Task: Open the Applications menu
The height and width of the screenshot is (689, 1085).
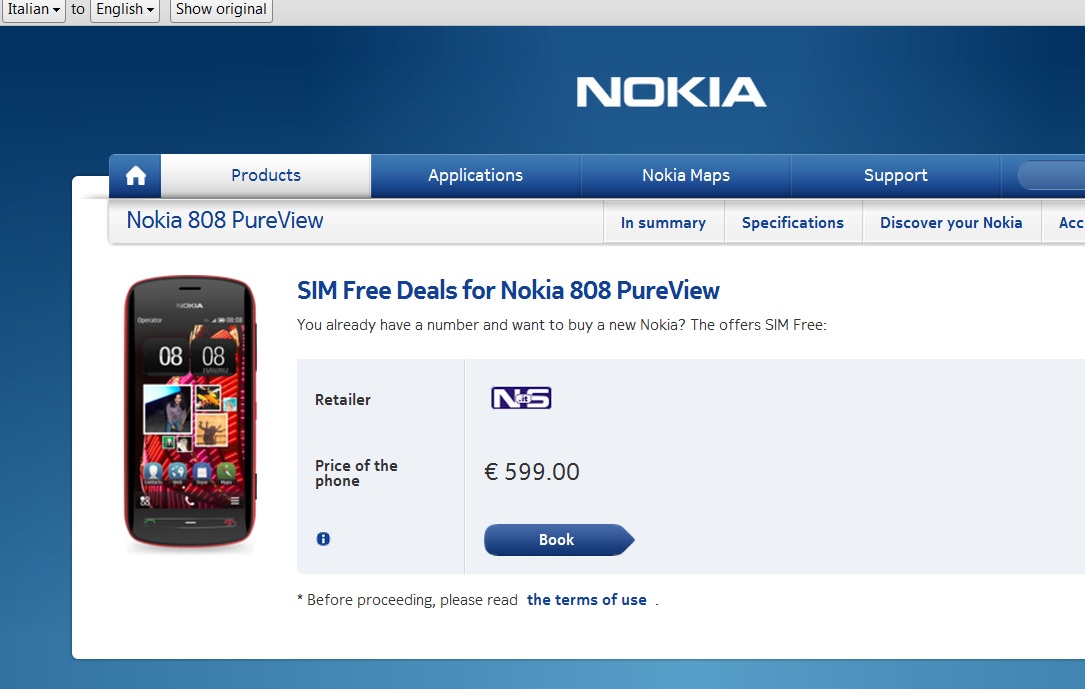Action: (474, 175)
